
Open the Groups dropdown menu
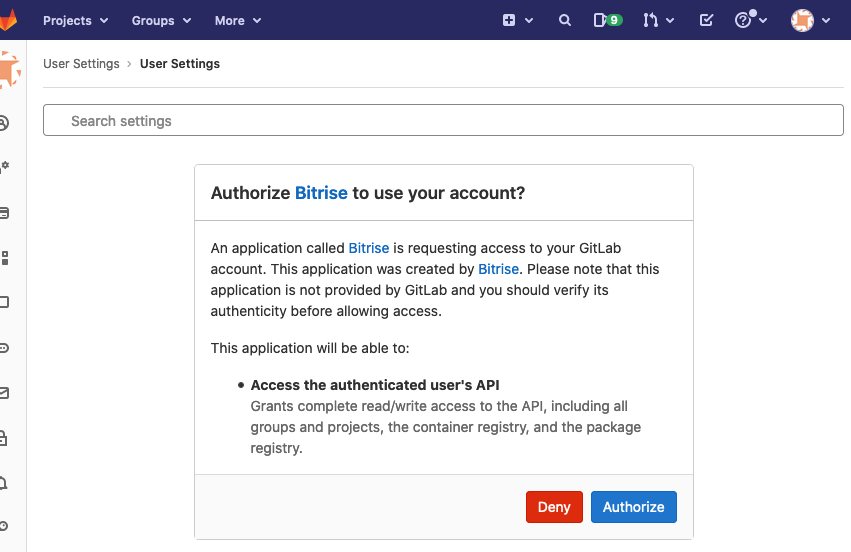161,21
